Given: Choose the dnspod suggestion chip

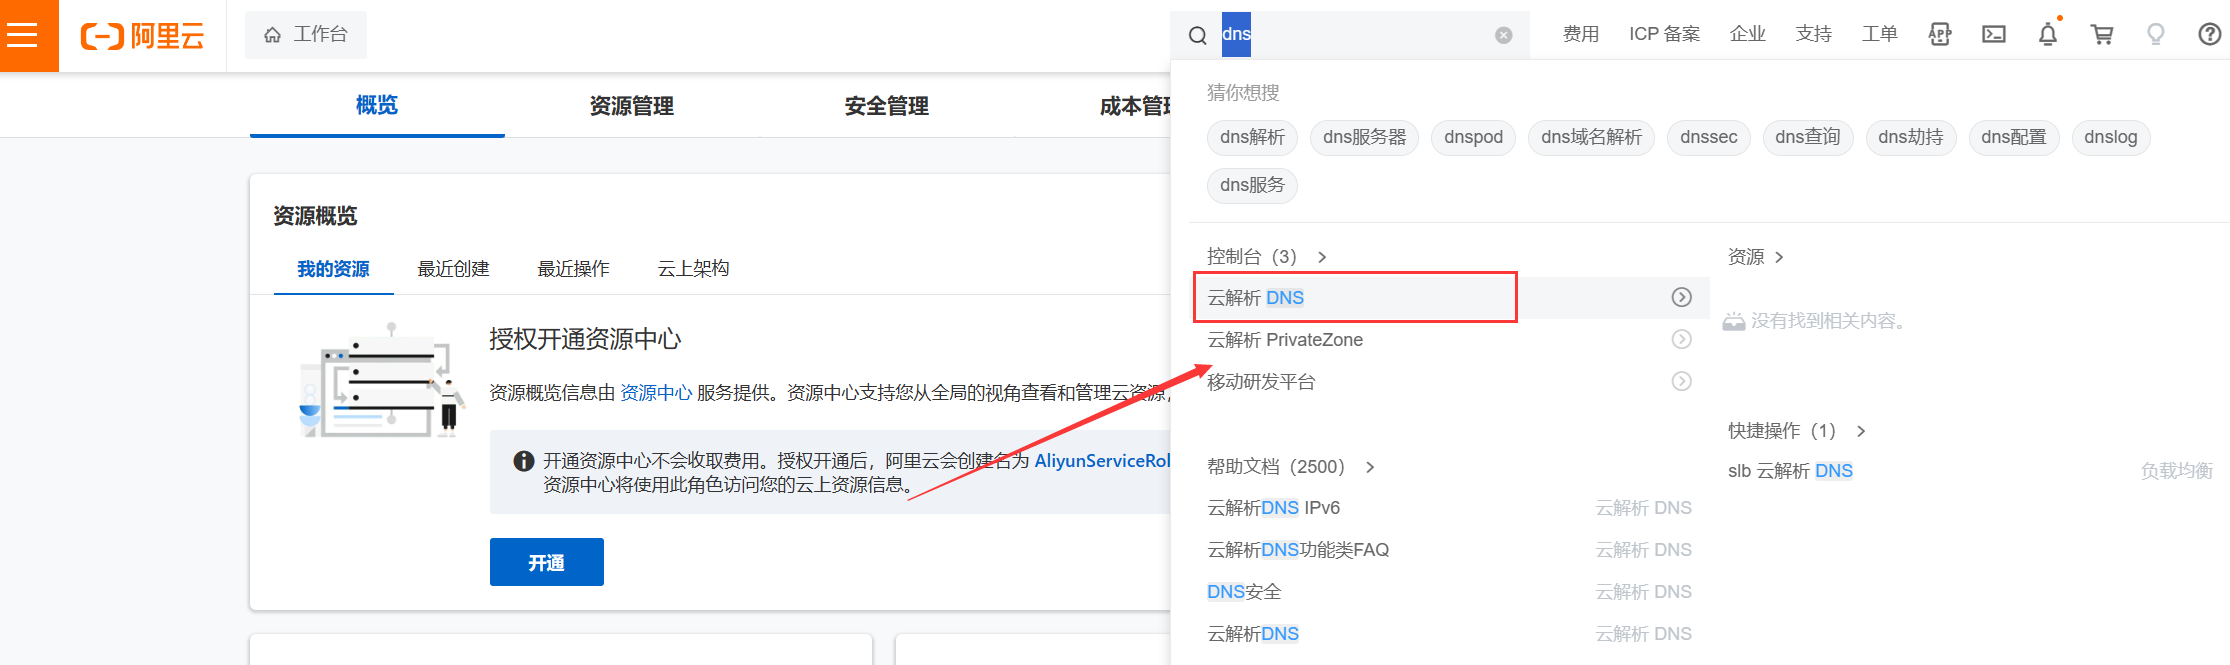Looking at the screenshot, I should (1473, 138).
